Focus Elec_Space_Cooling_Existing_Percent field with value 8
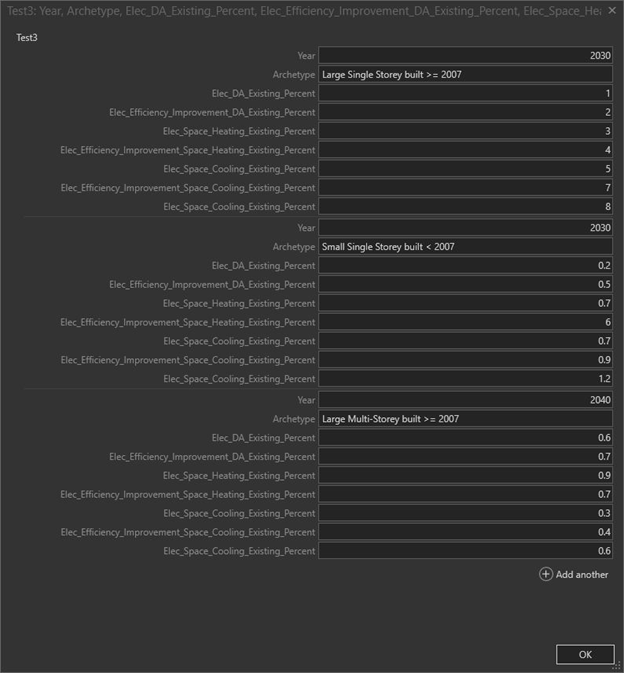The image size is (624, 673). pyautogui.click(x=465, y=207)
